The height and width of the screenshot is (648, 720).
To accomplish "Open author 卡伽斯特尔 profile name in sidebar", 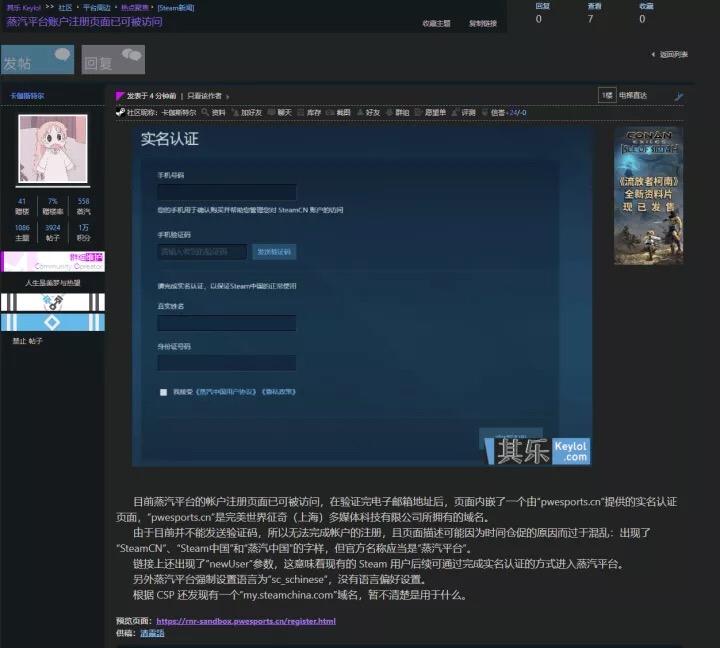I will (27, 96).
